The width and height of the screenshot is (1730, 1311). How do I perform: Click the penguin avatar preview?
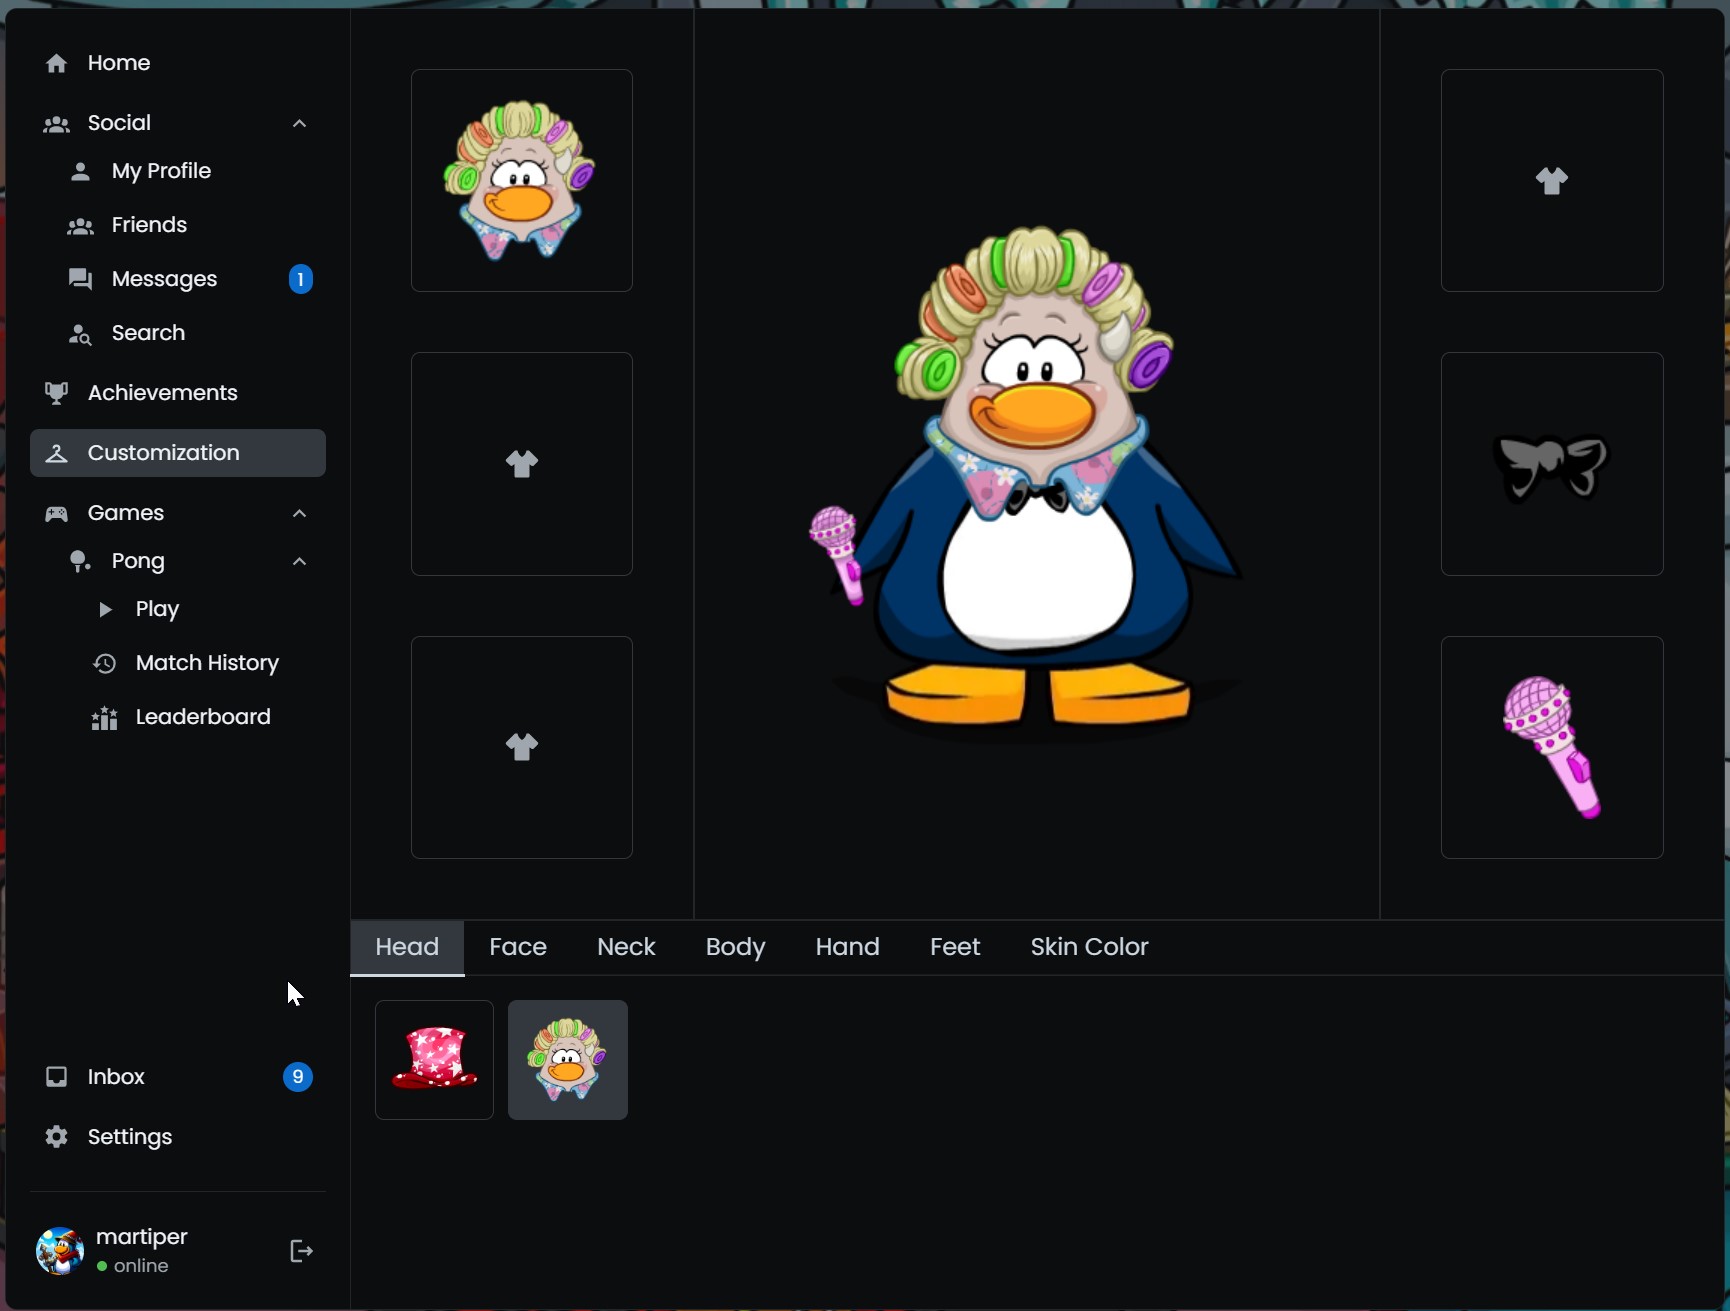[x=1036, y=480]
